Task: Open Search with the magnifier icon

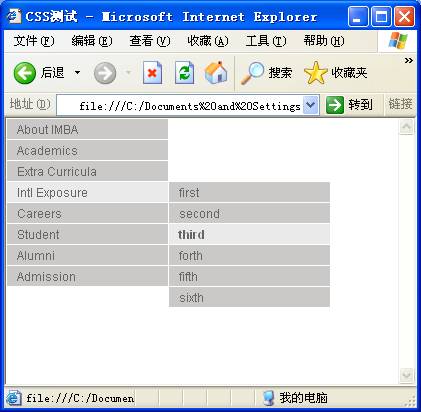Action: point(252,73)
